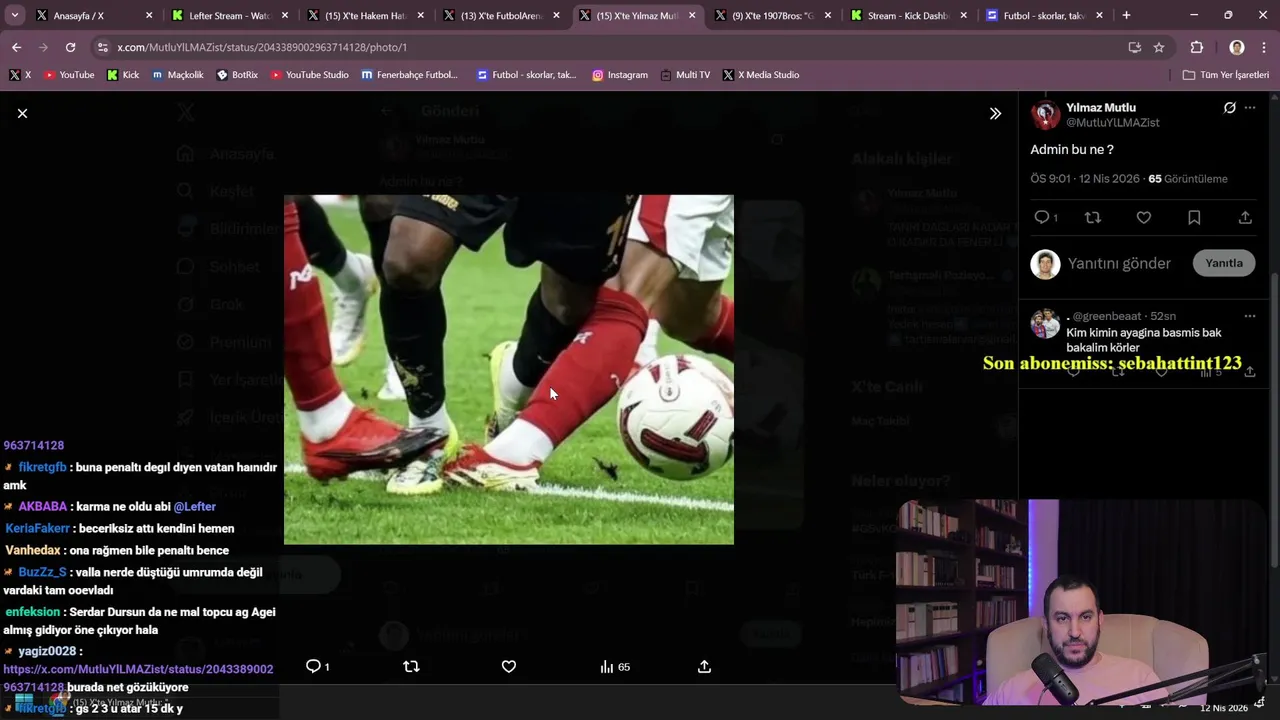Reply icon under the photo

[317, 666]
